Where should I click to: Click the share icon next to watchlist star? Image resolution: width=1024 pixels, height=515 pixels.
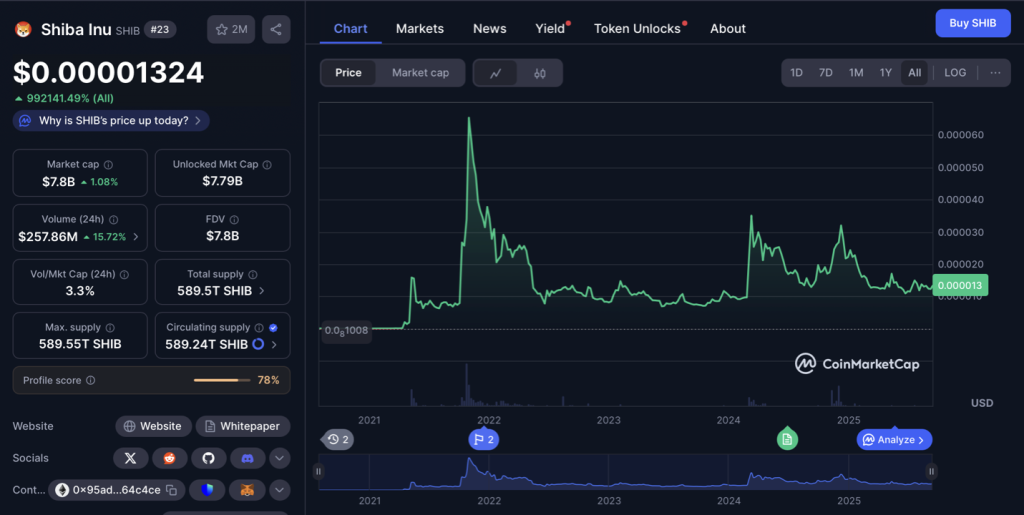tap(276, 29)
